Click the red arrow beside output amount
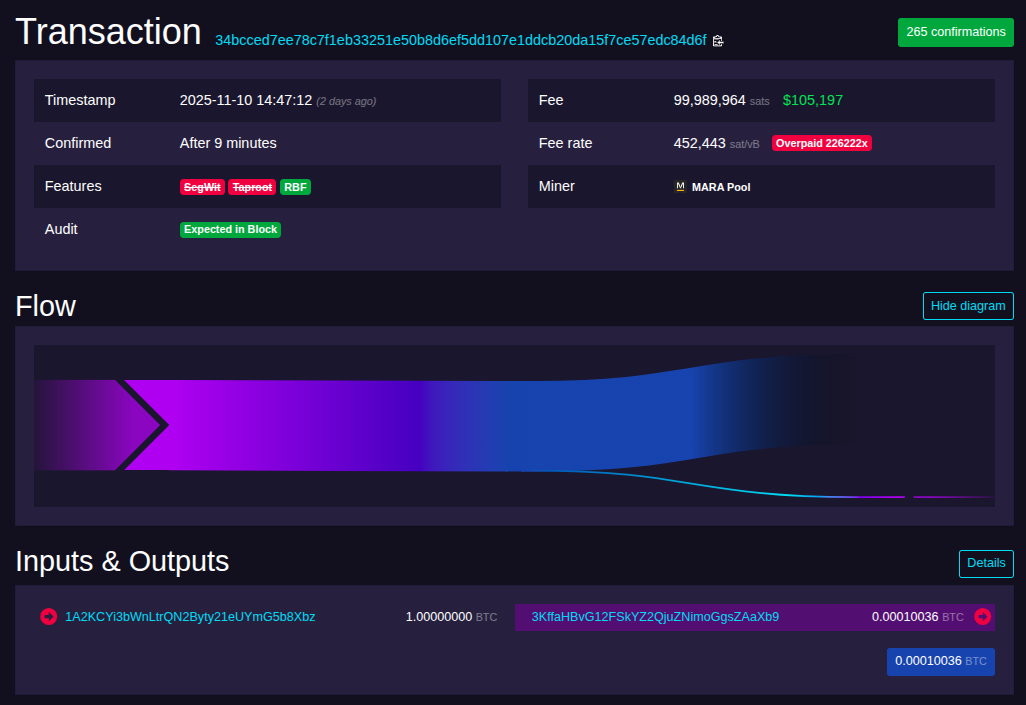The height and width of the screenshot is (705, 1026). [x=982, y=617]
